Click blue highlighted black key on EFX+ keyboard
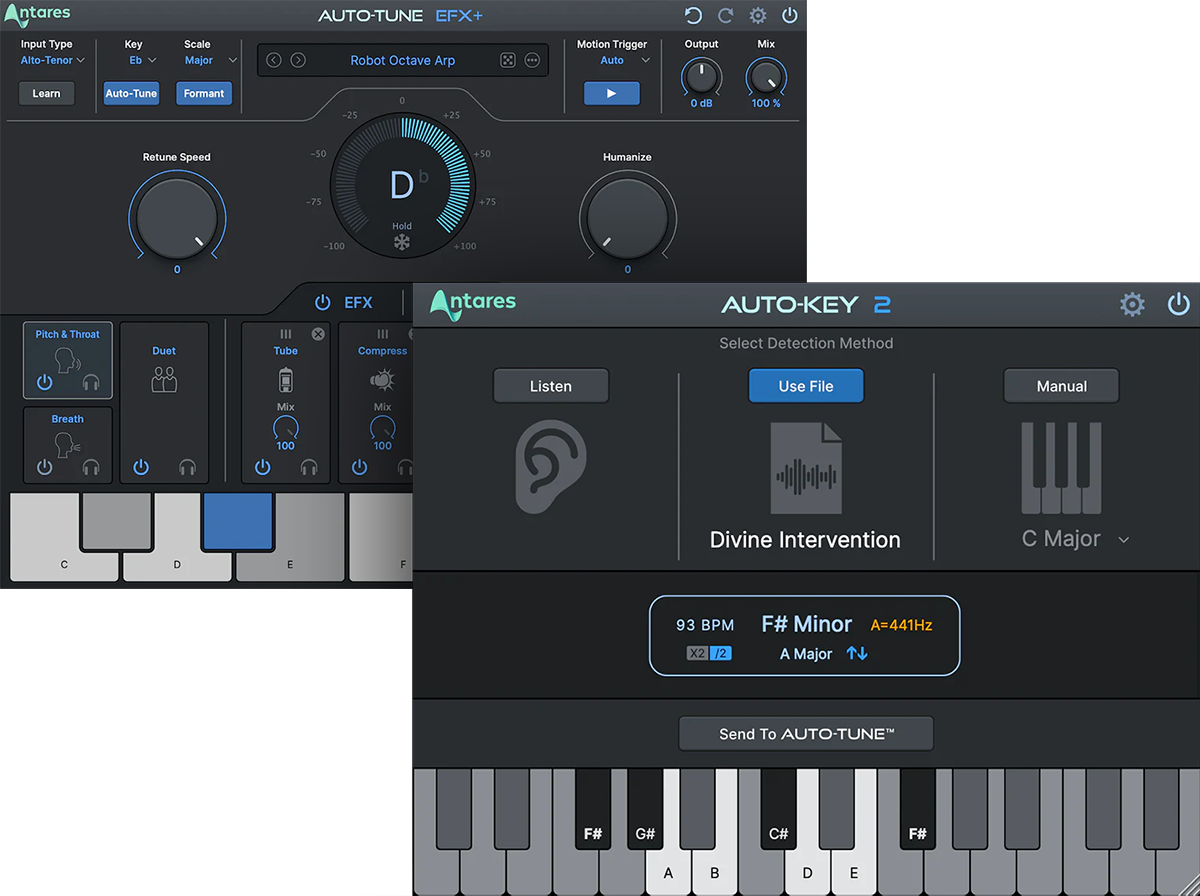The image size is (1200, 896). point(238,520)
